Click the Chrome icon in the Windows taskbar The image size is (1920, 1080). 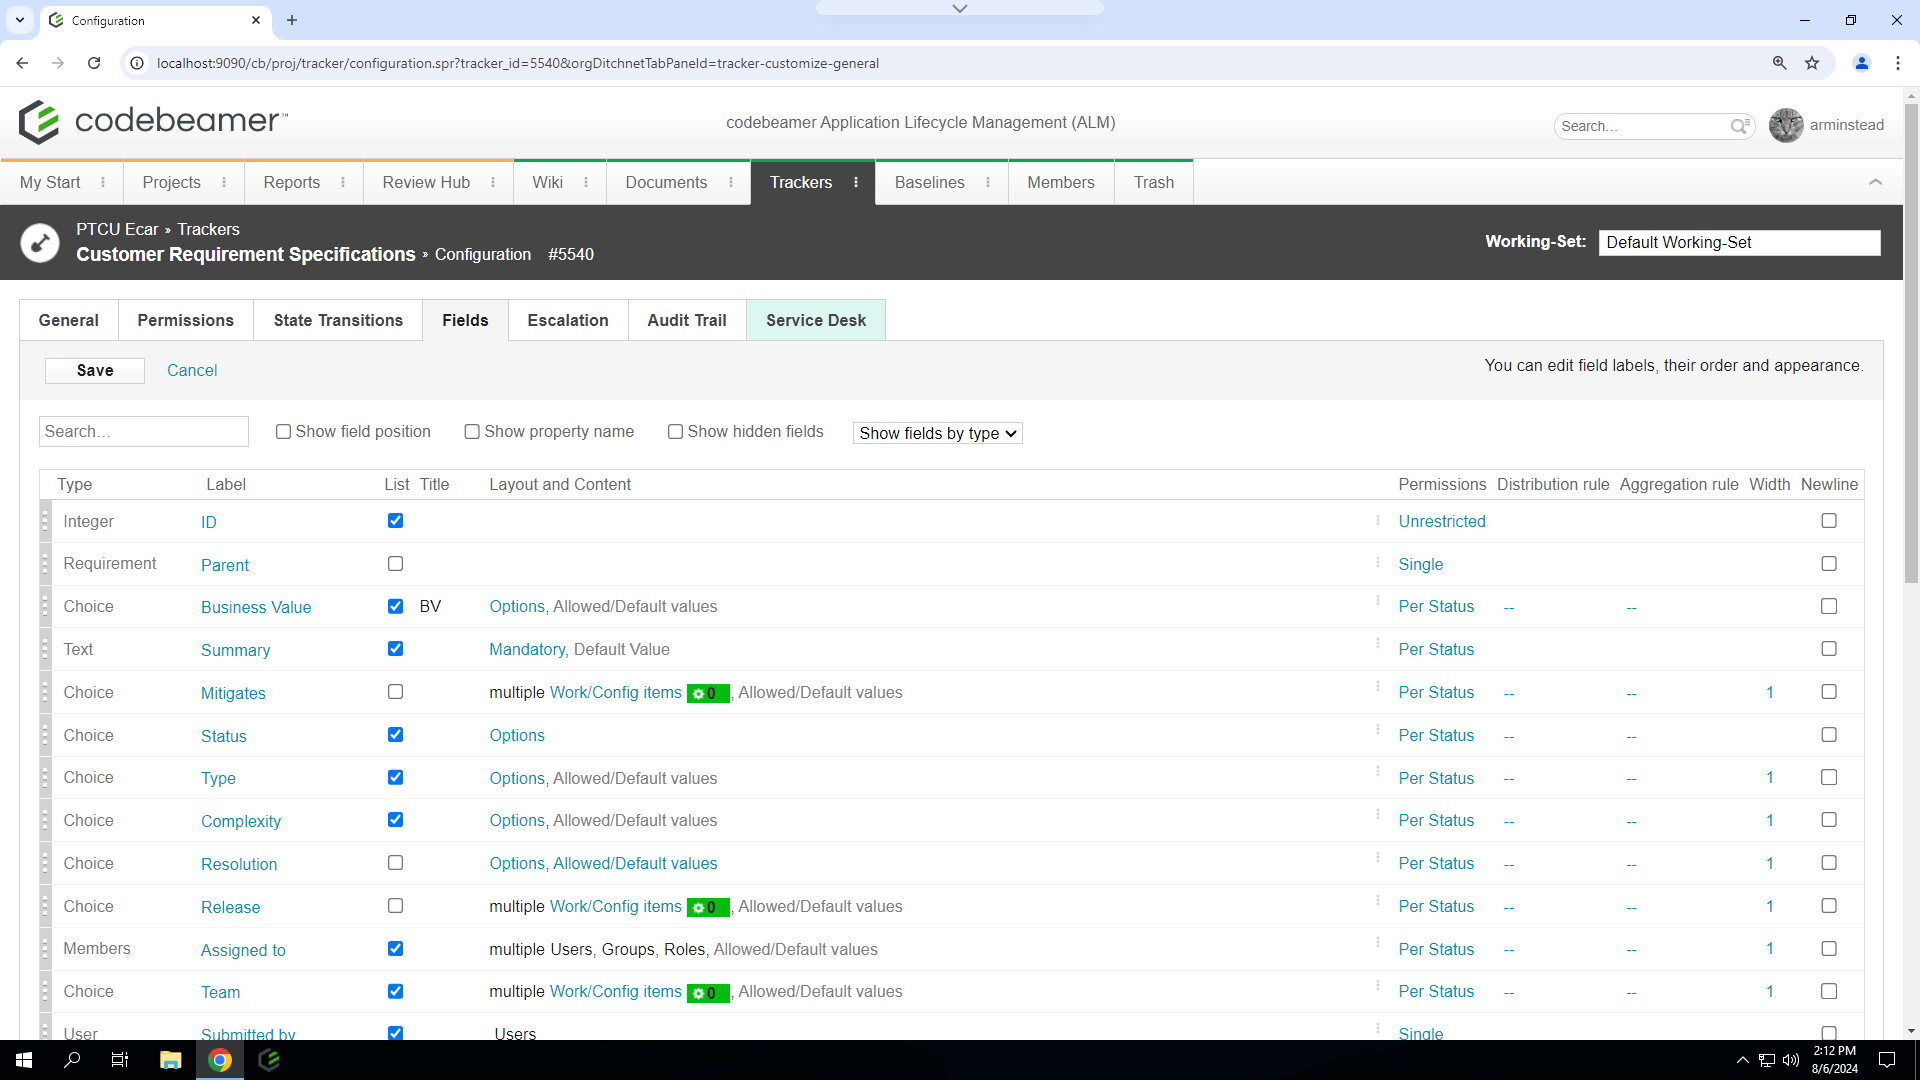219,1059
